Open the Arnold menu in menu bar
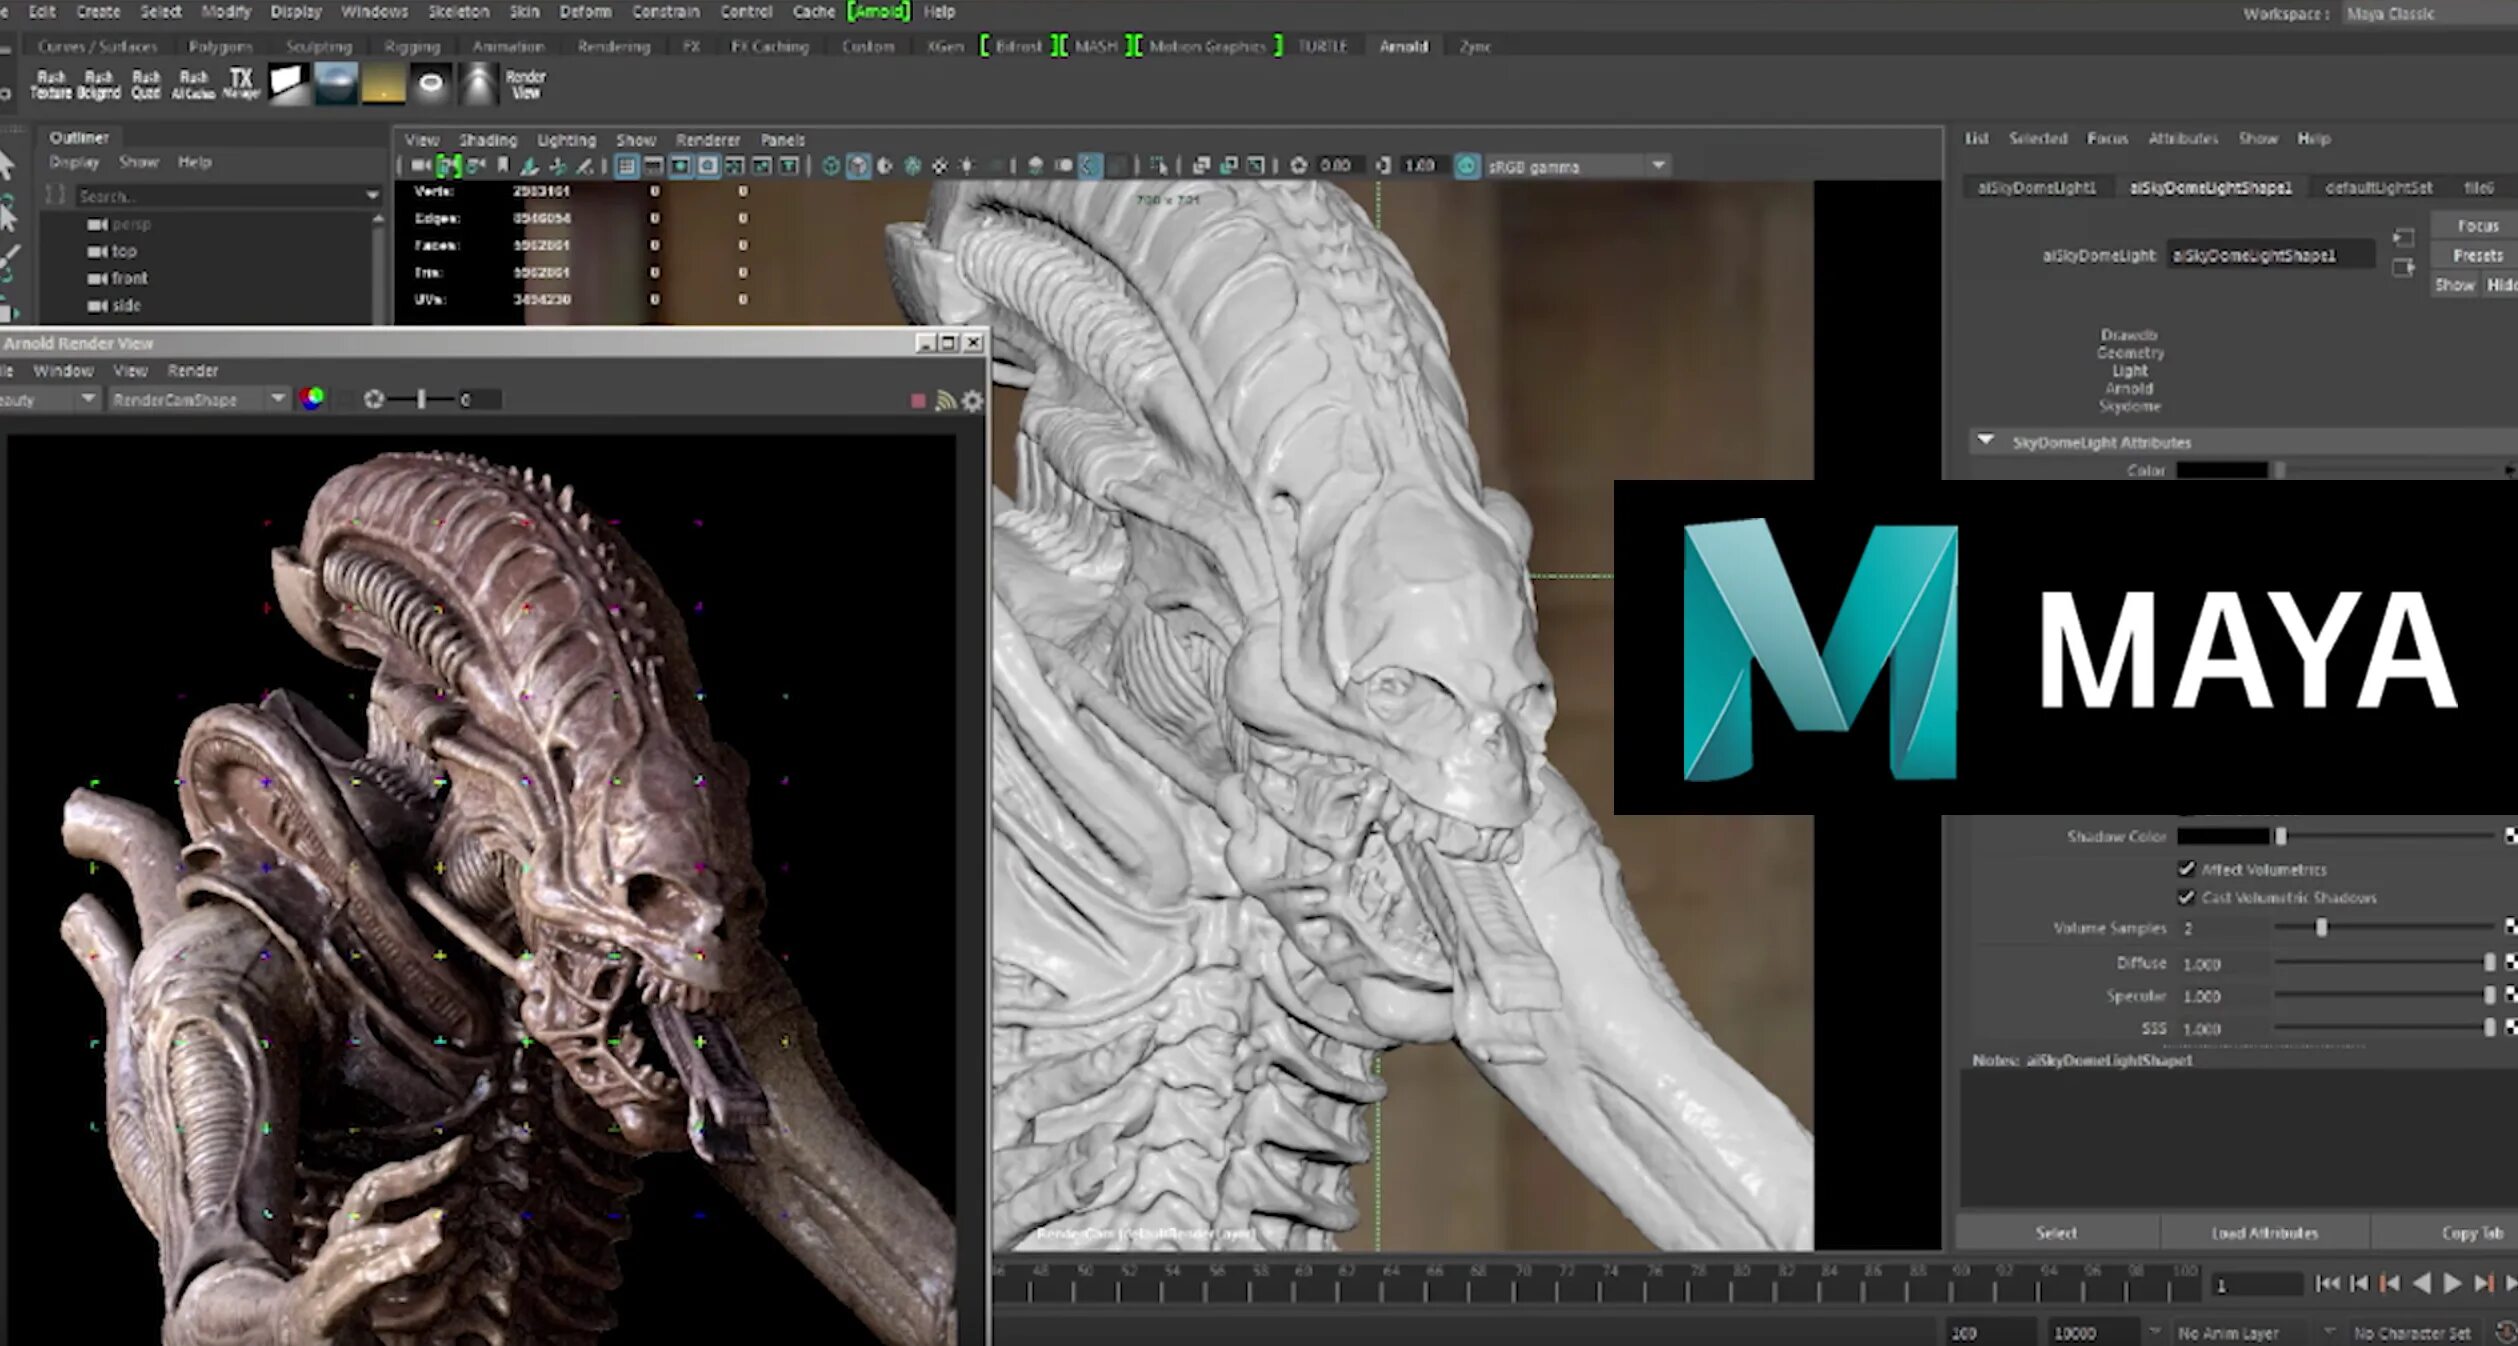Screen dimensions: 2518x1346 pyautogui.click(x=878, y=12)
